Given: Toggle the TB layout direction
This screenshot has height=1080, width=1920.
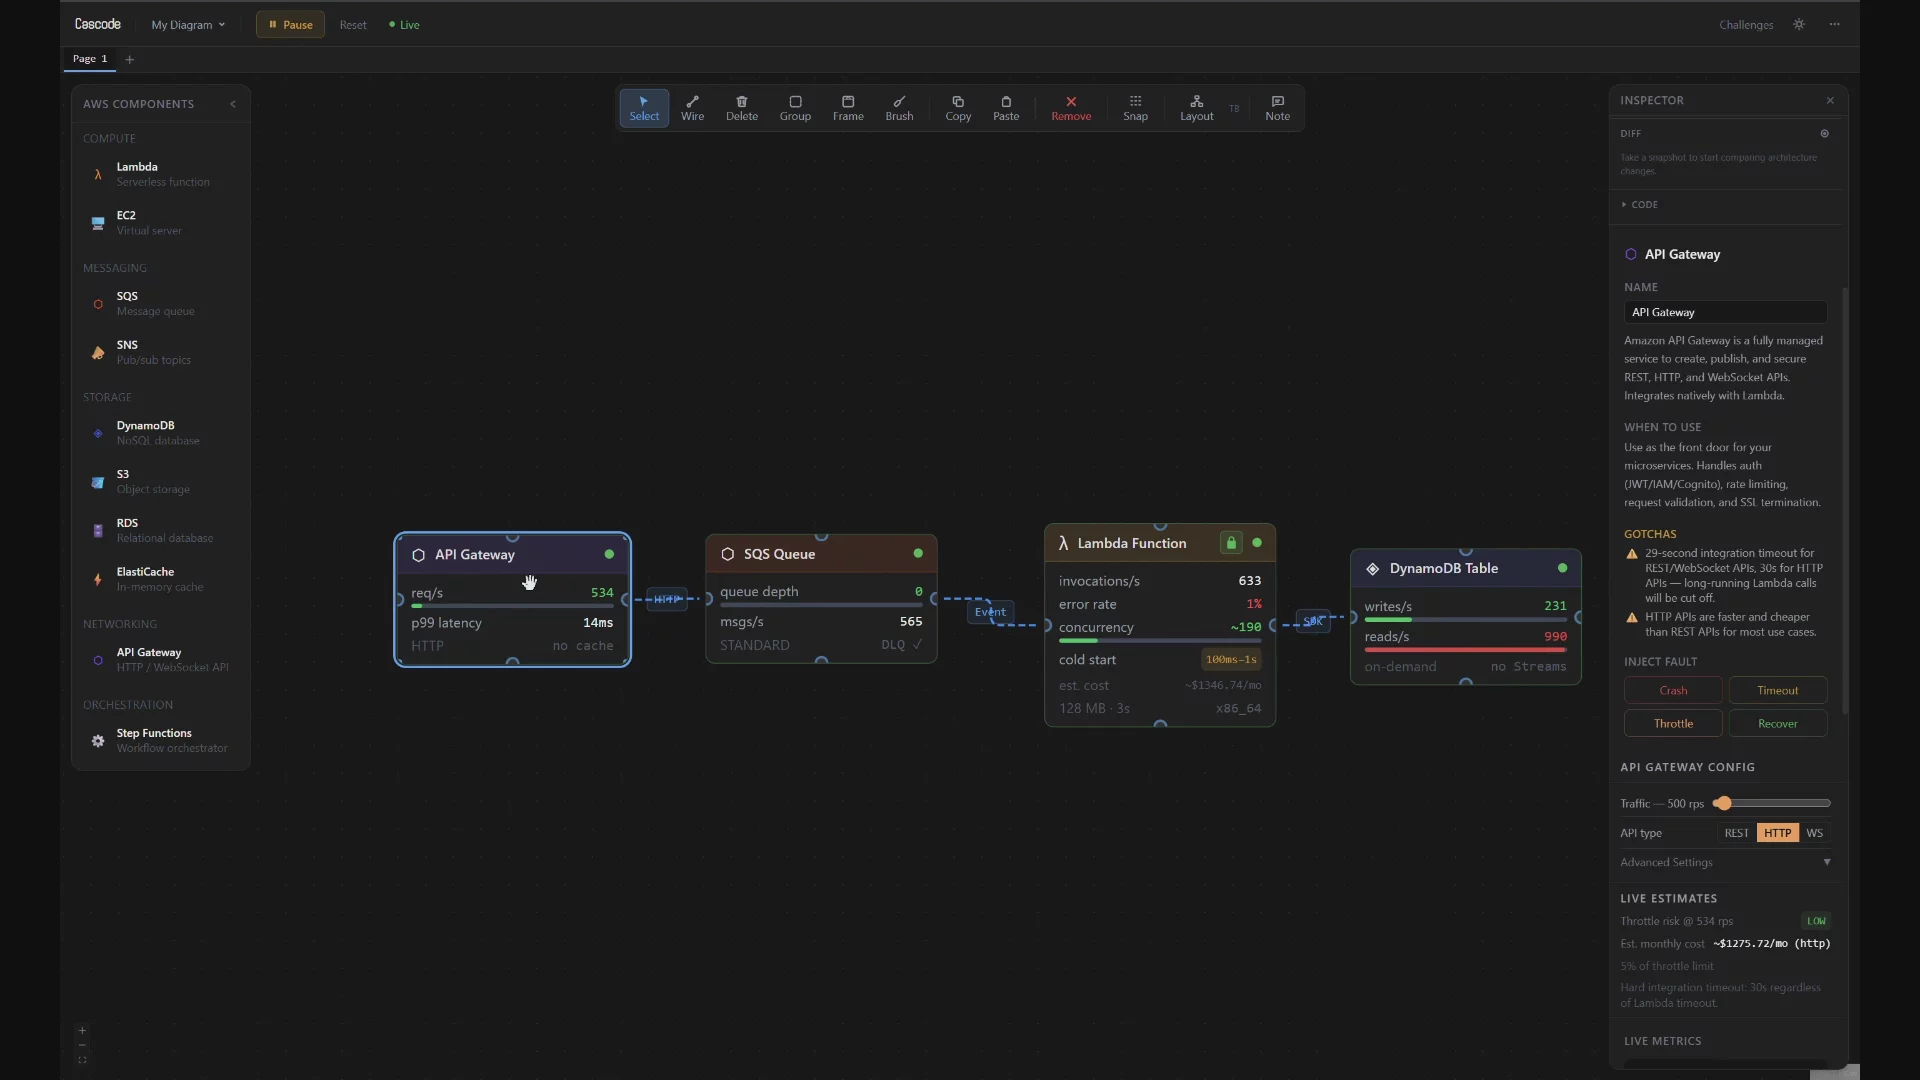Looking at the screenshot, I should pyautogui.click(x=1234, y=109).
